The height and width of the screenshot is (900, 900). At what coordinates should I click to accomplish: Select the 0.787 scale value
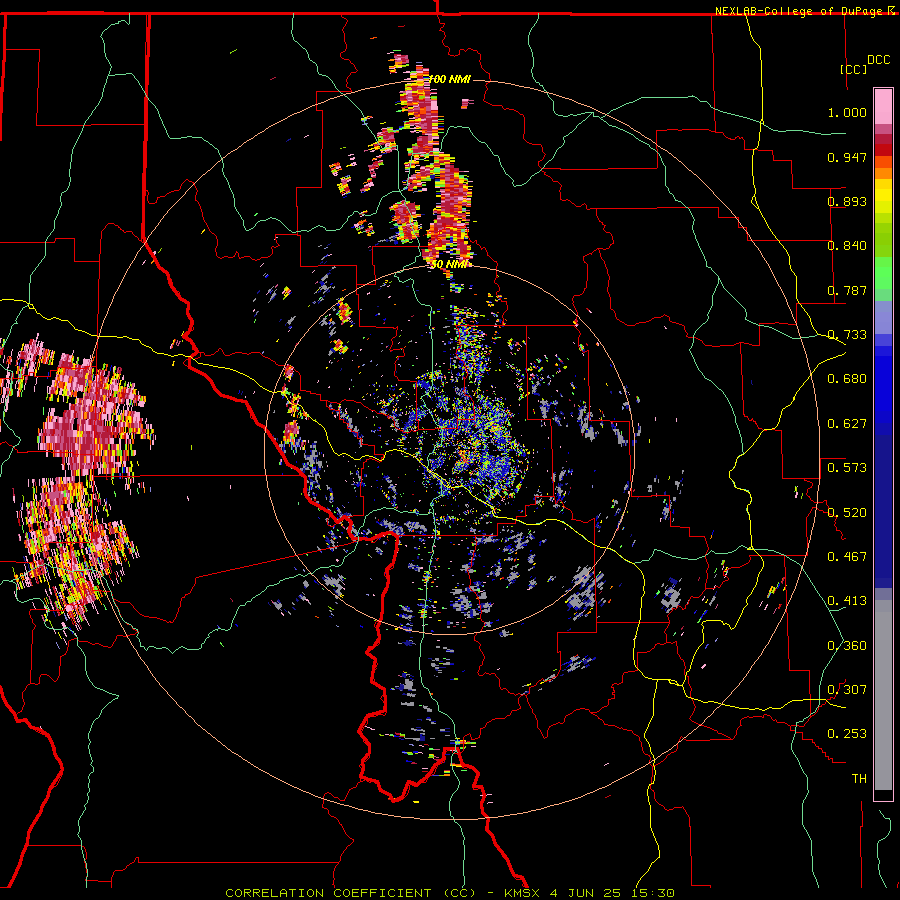tap(847, 290)
